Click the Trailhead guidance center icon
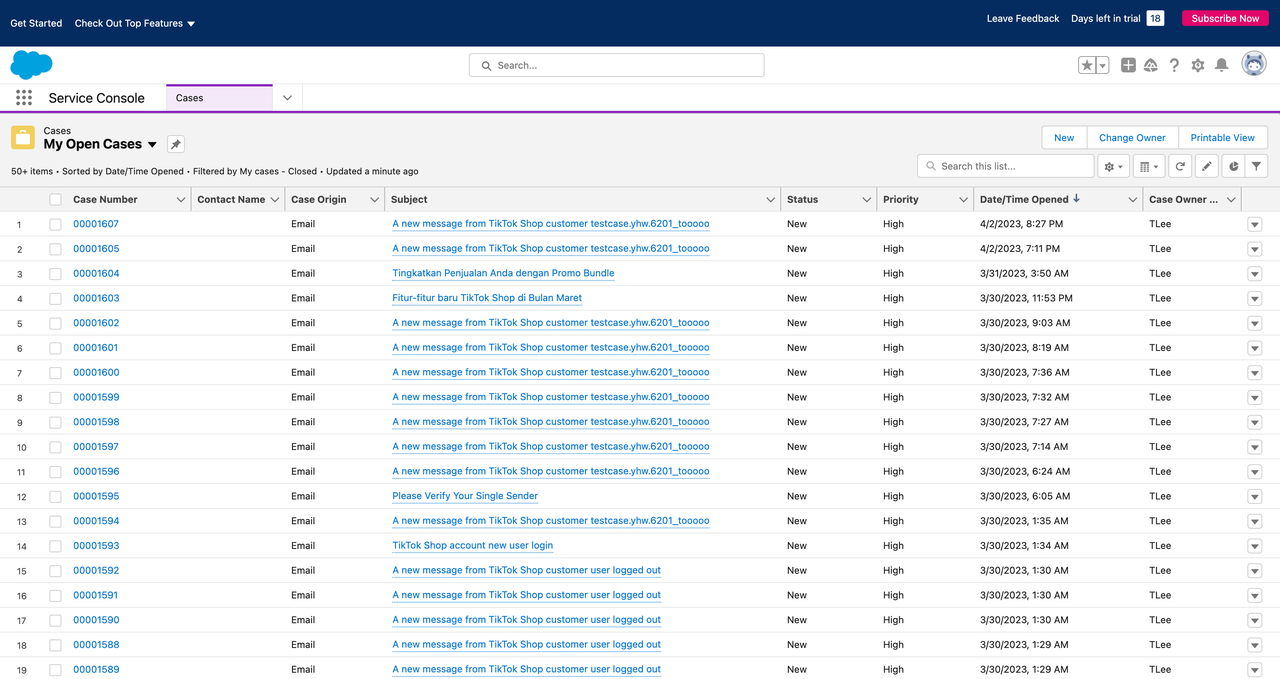Screen dimensions: 1280x679 (x=1150, y=65)
